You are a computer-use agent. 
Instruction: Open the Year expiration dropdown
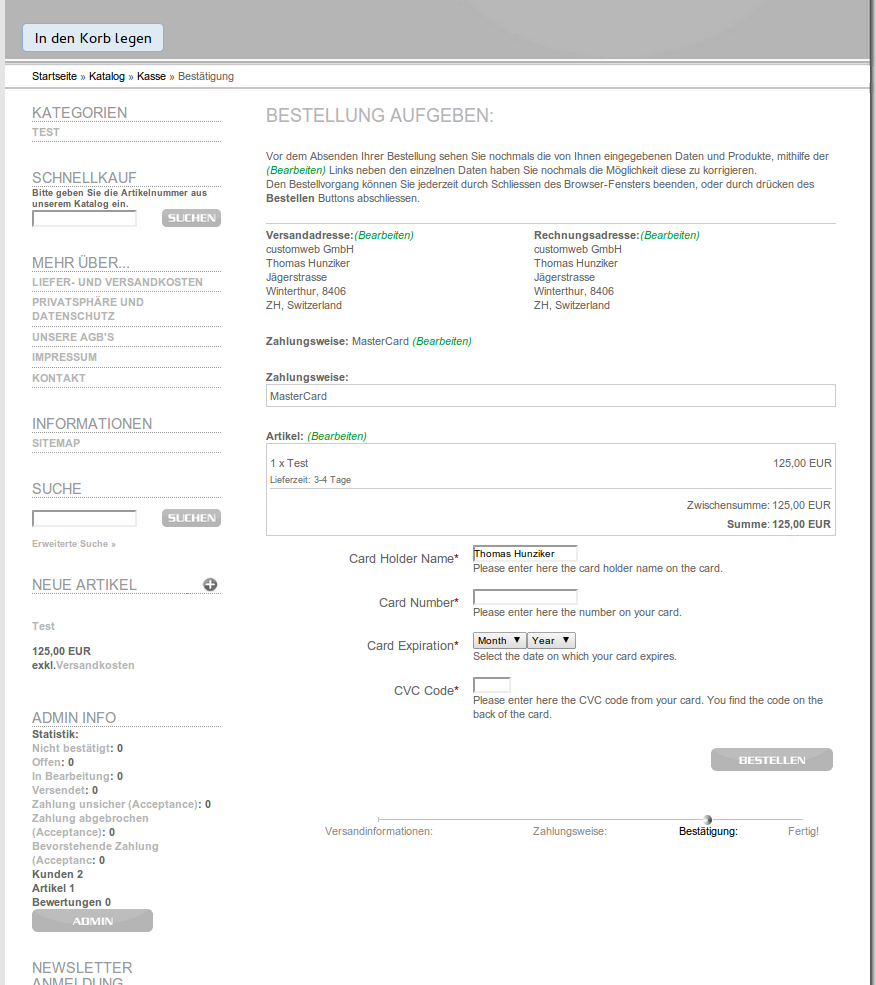pyautogui.click(x=550, y=640)
